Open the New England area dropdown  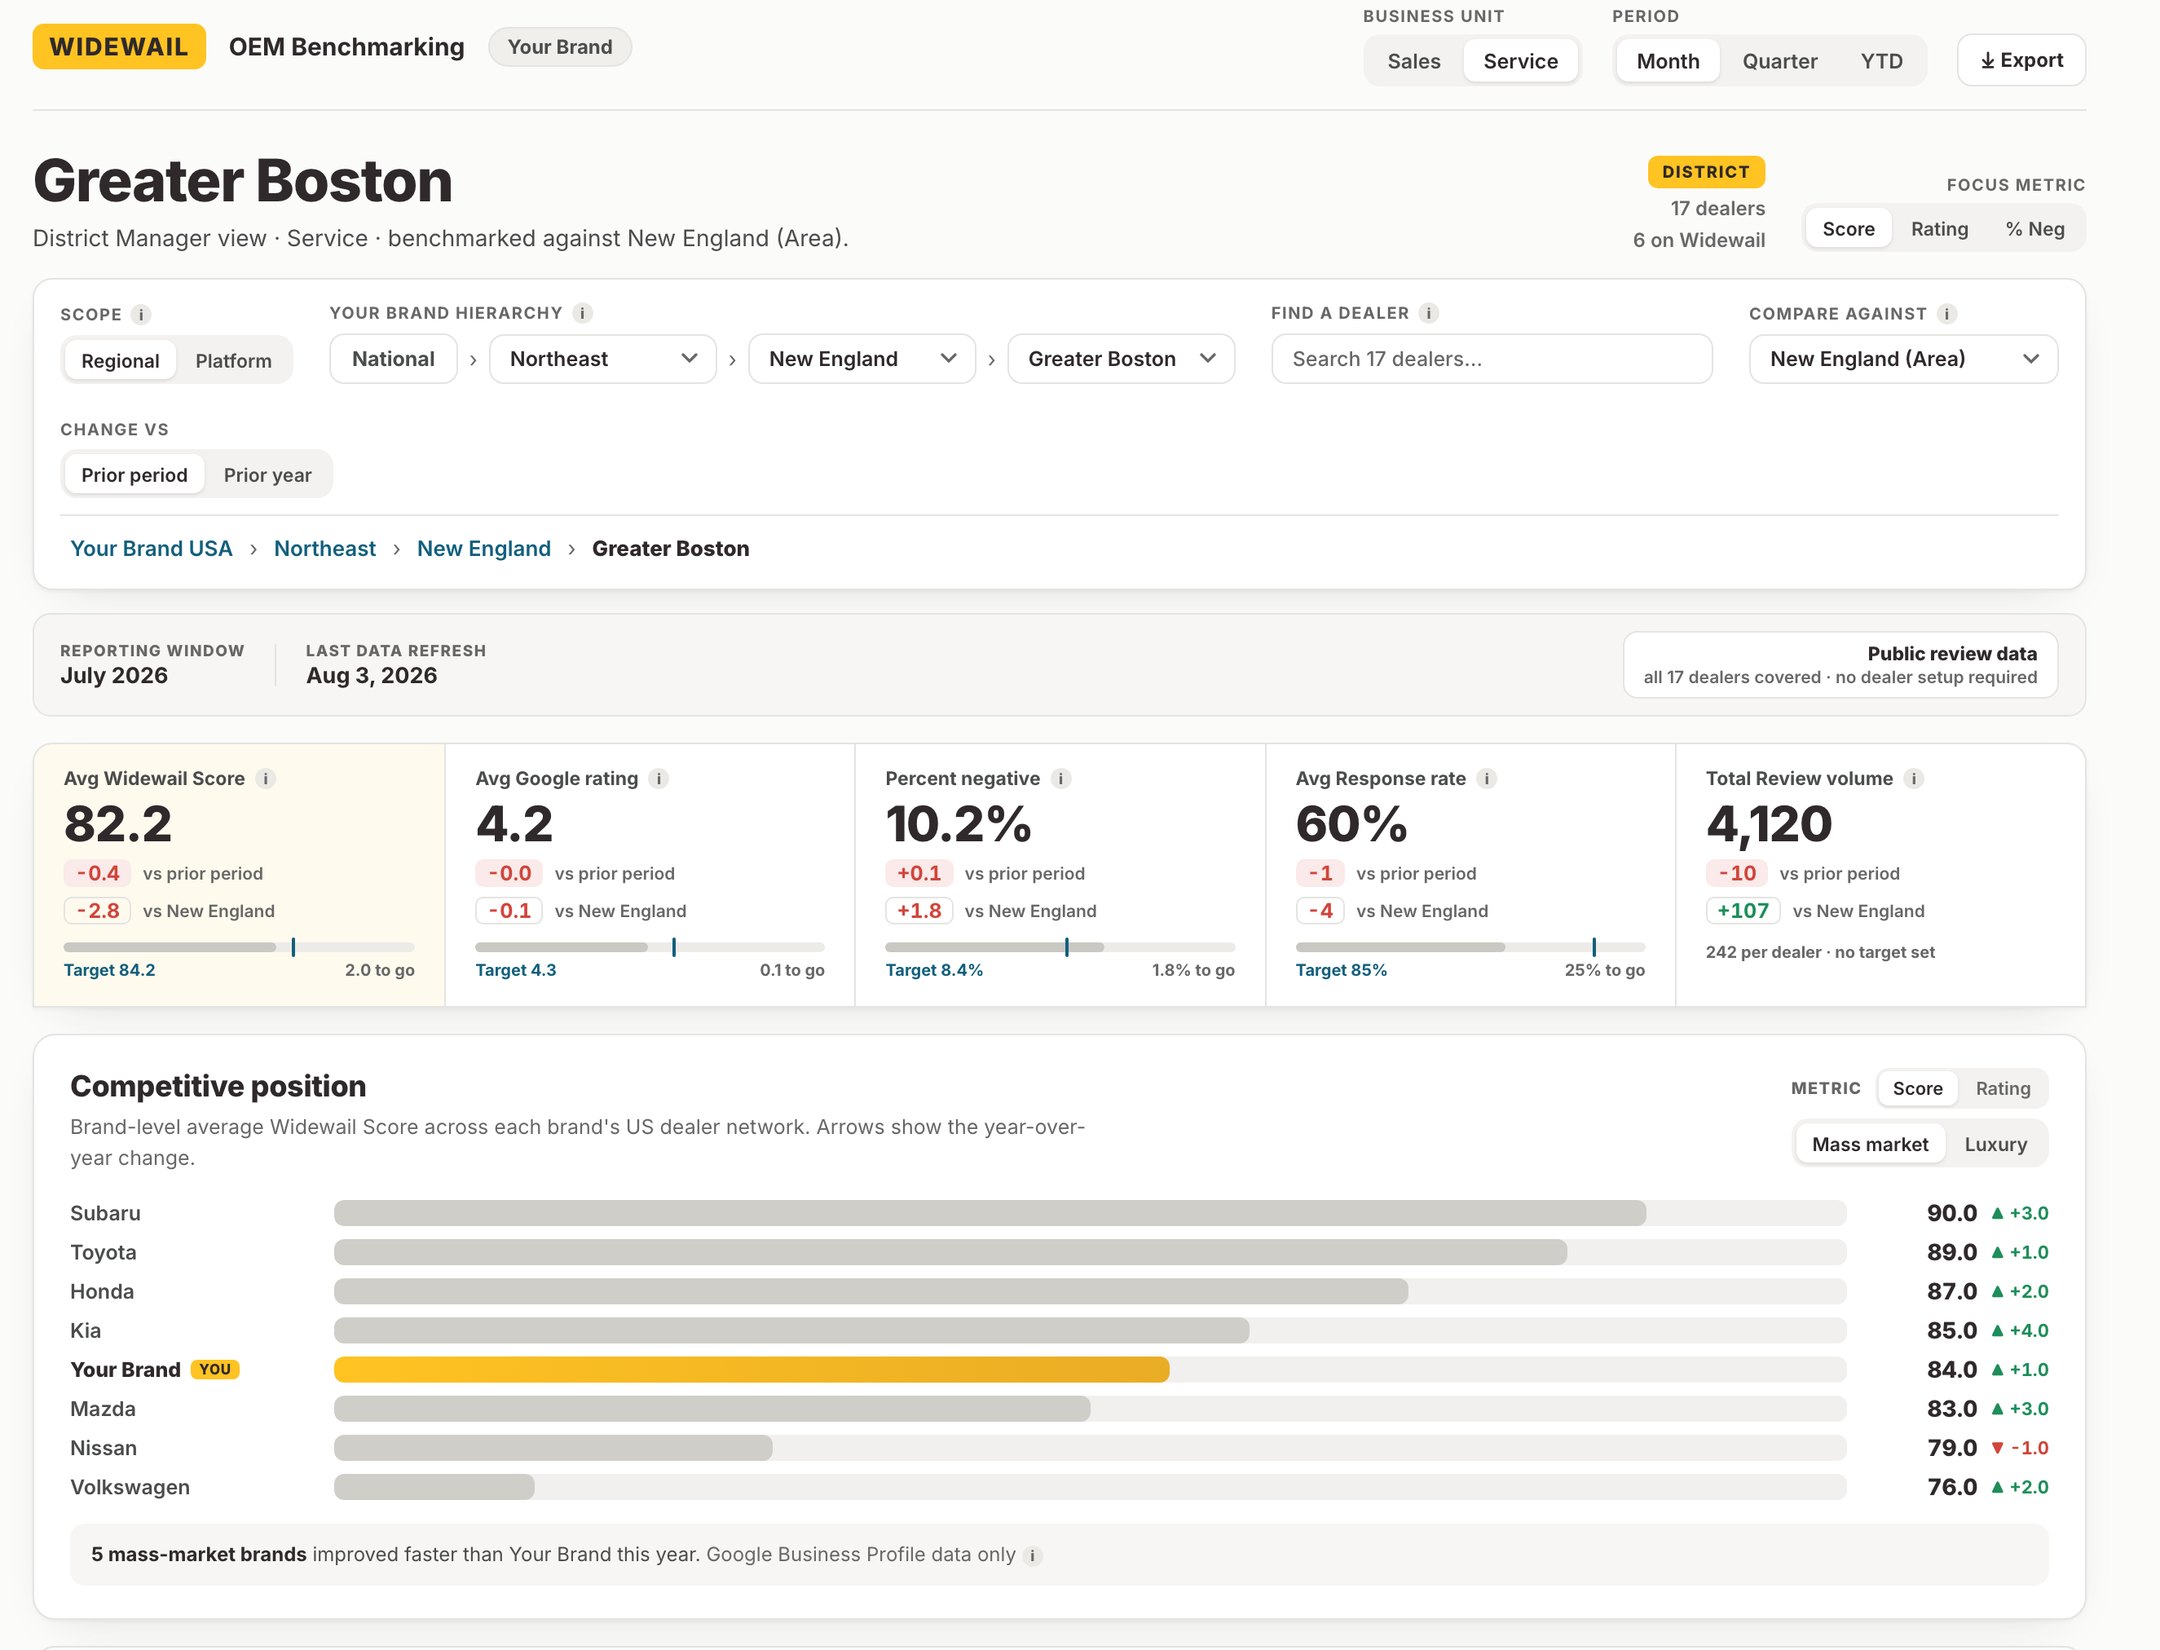[861, 359]
